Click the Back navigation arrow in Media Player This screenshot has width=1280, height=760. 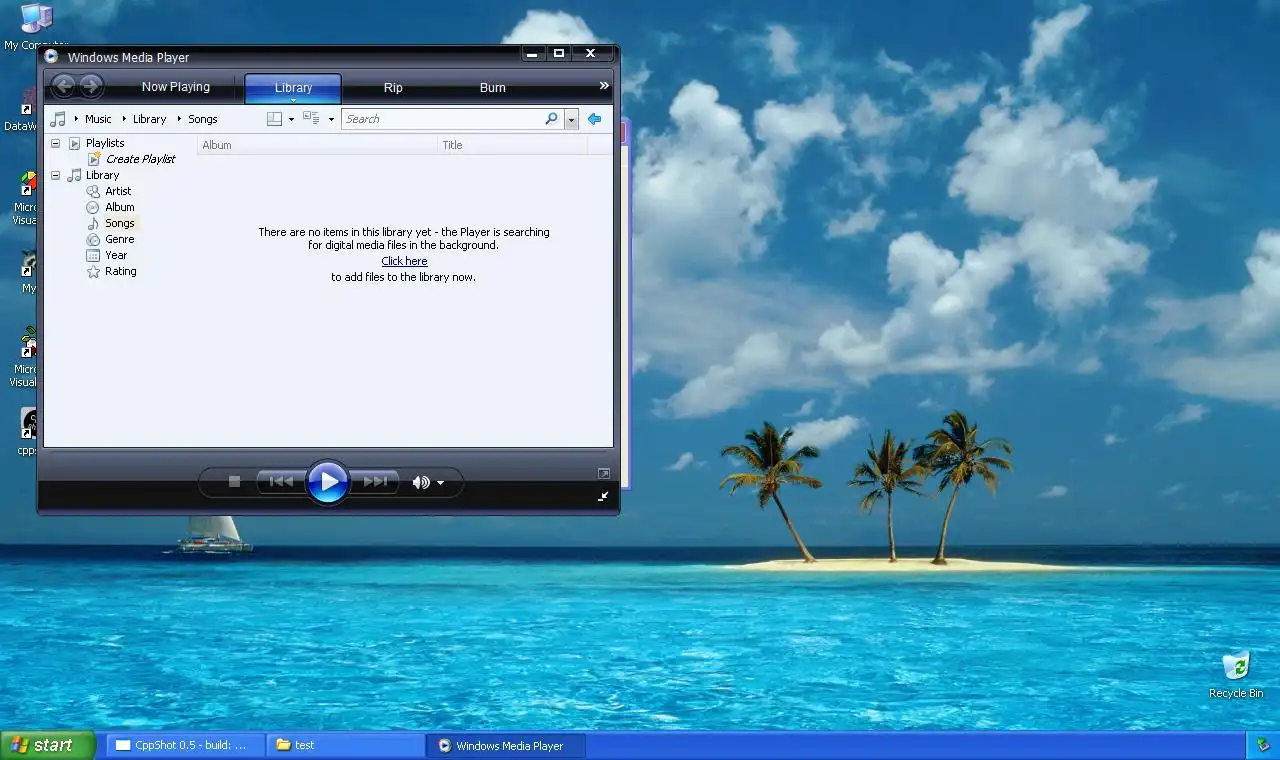pos(64,86)
